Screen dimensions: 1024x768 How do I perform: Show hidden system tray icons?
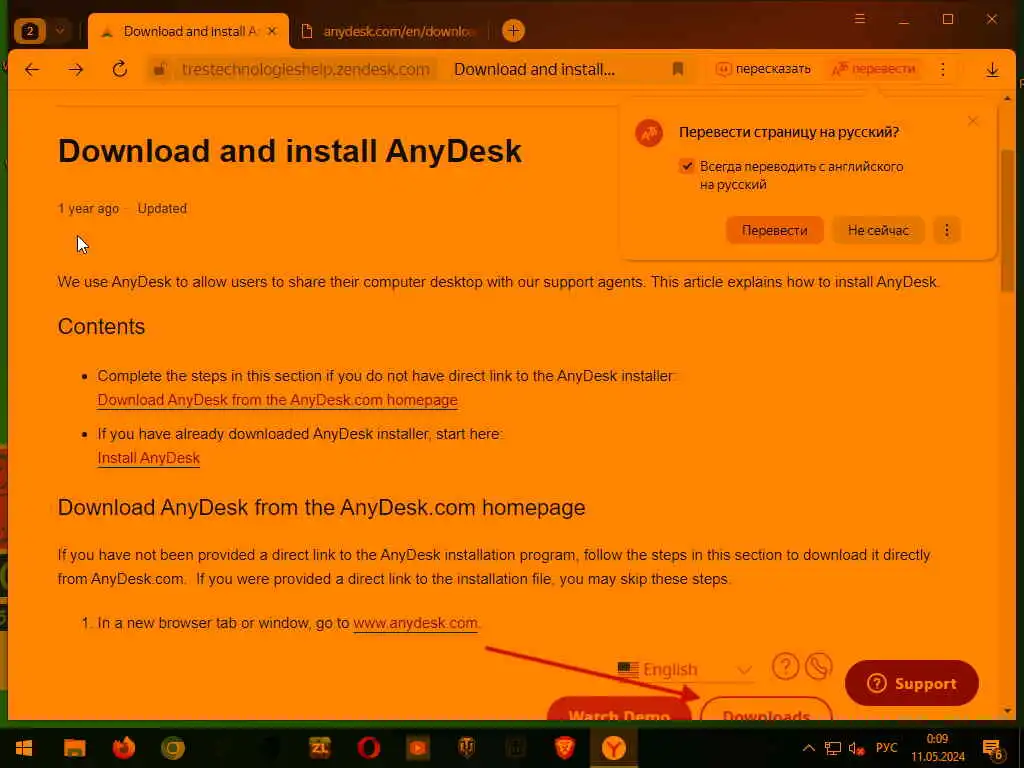pos(808,748)
